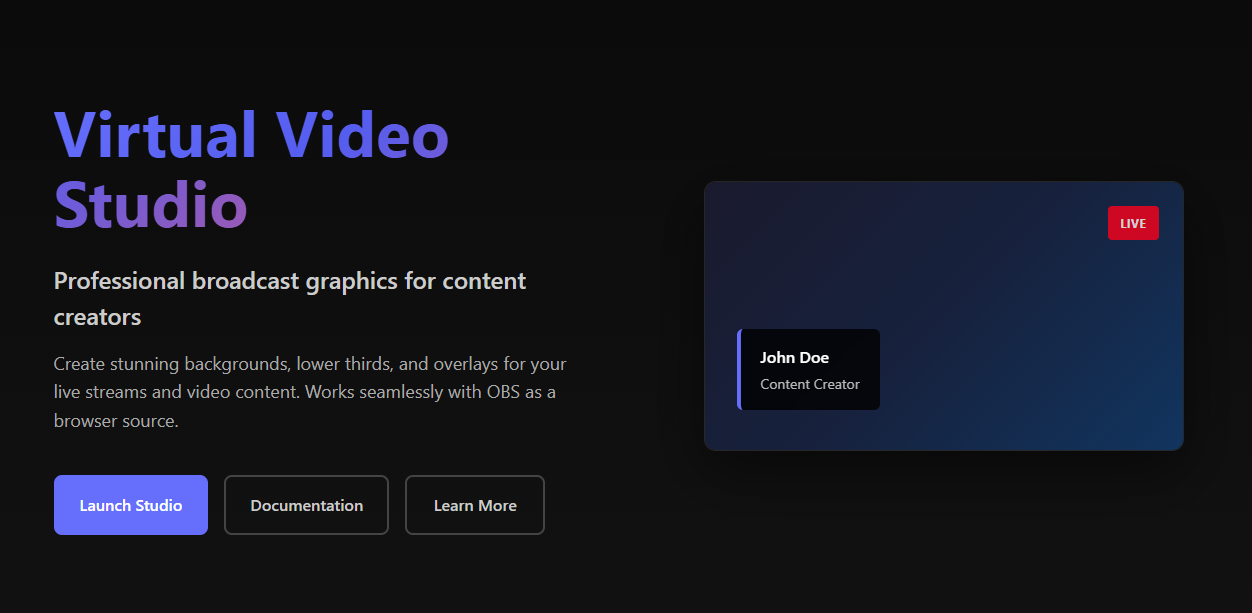Click the word "creators" in the tagline
This screenshot has width=1252, height=613.
point(97,318)
